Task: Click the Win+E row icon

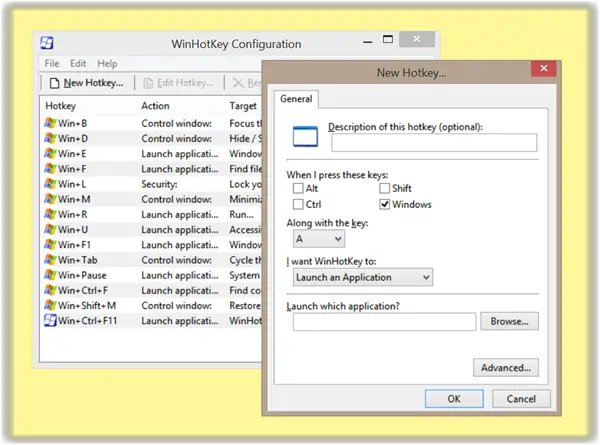Action: point(50,153)
